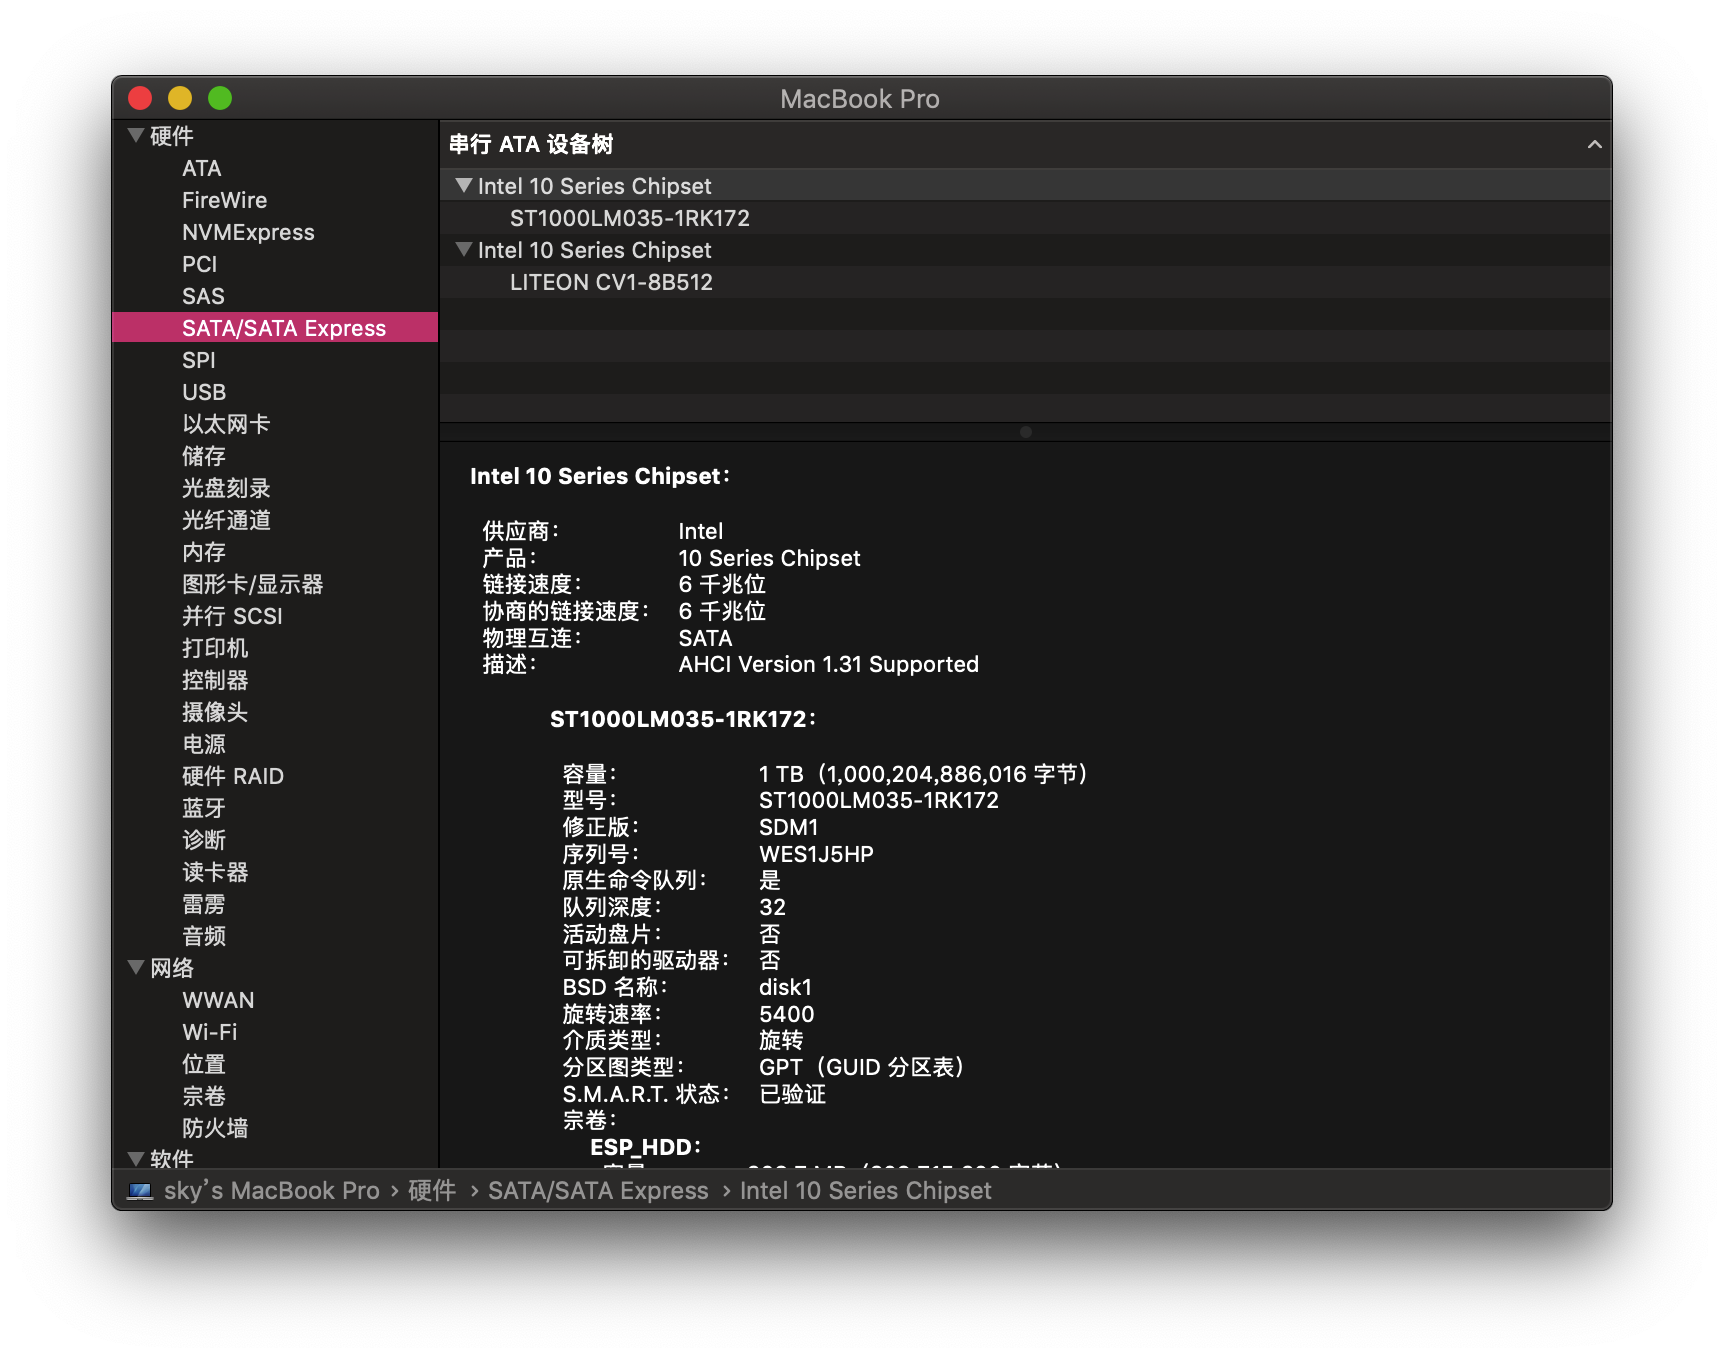Screen dimensions: 1724x1358
Task: Choose SAS in the sidebar
Action: [203, 296]
